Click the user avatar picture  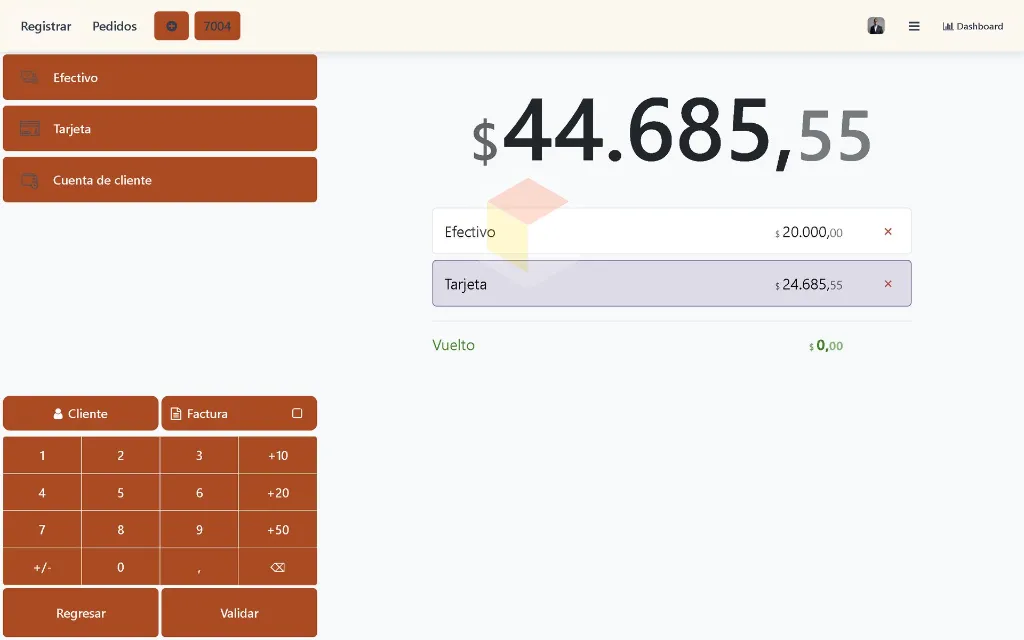(x=876, y=26)
